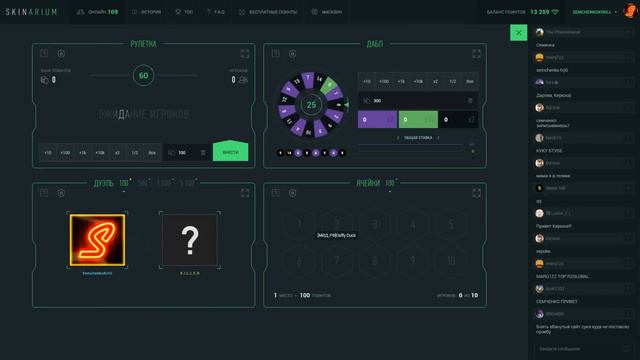Image resolution: width=640 pixels, height=360 pixels.
Task: Click the round settings icon in Ячейки panel
Action: 293,193
